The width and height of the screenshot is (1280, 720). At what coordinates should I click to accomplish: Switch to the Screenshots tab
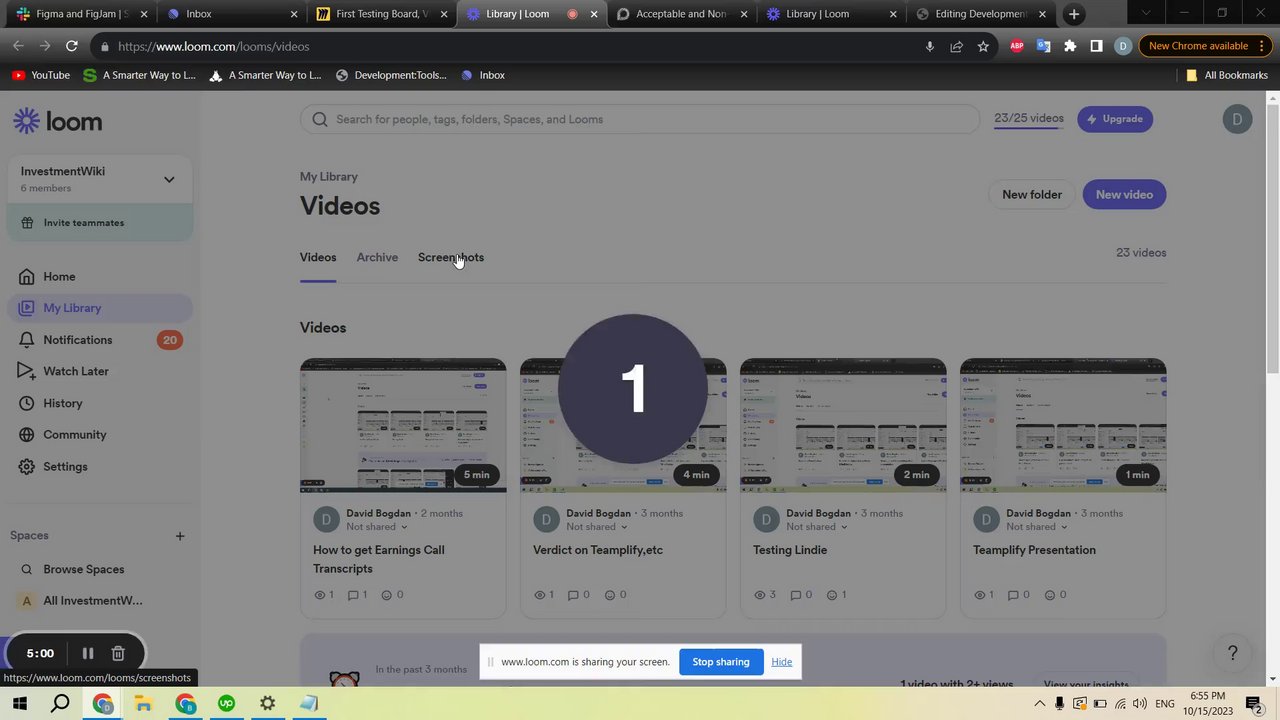click(451, 258)
